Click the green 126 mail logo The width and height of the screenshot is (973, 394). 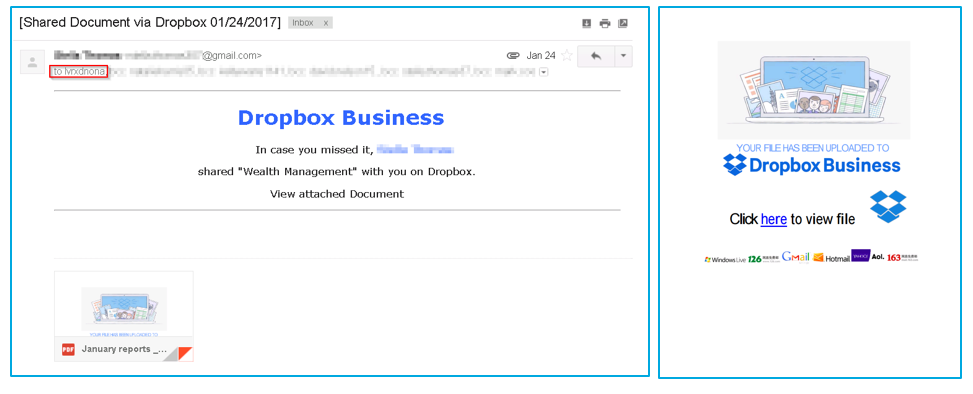(763, 259)
